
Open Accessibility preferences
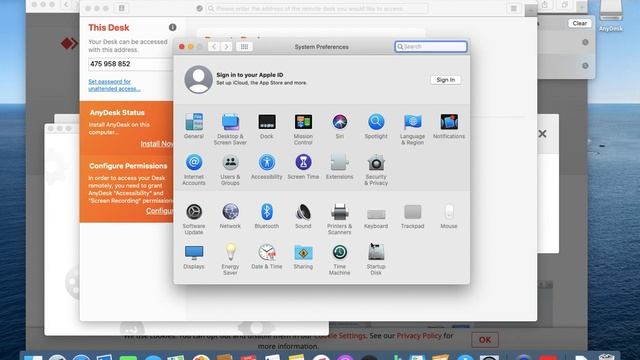267,167
